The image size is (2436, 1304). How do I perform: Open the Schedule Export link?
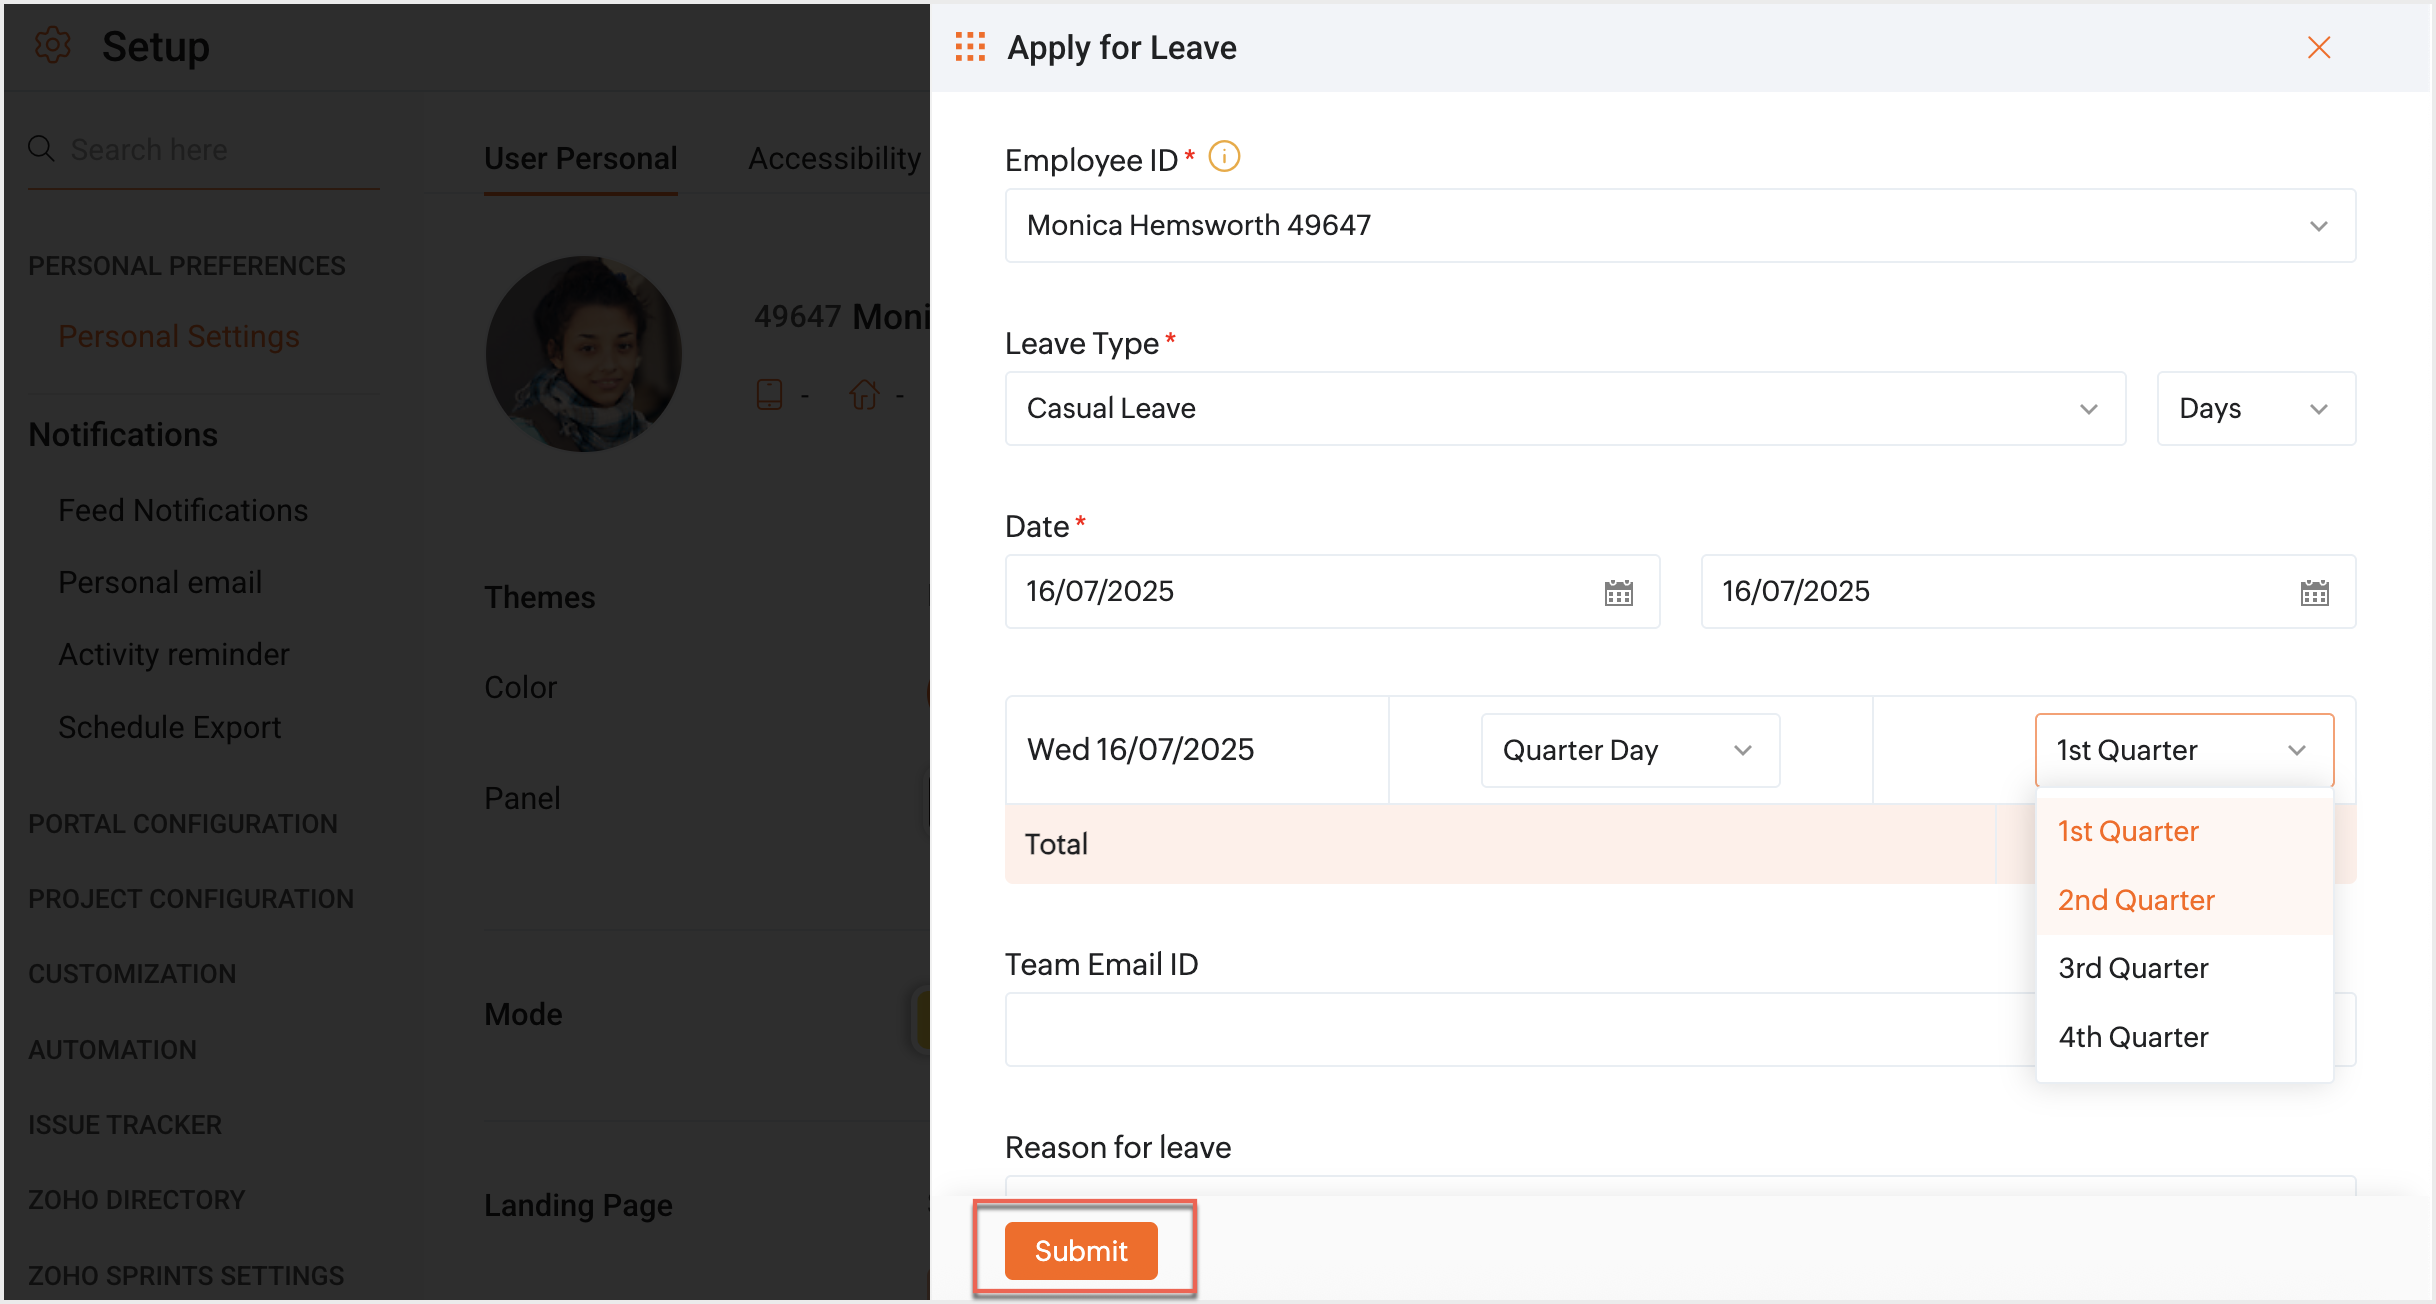click(x=169, y=727)
